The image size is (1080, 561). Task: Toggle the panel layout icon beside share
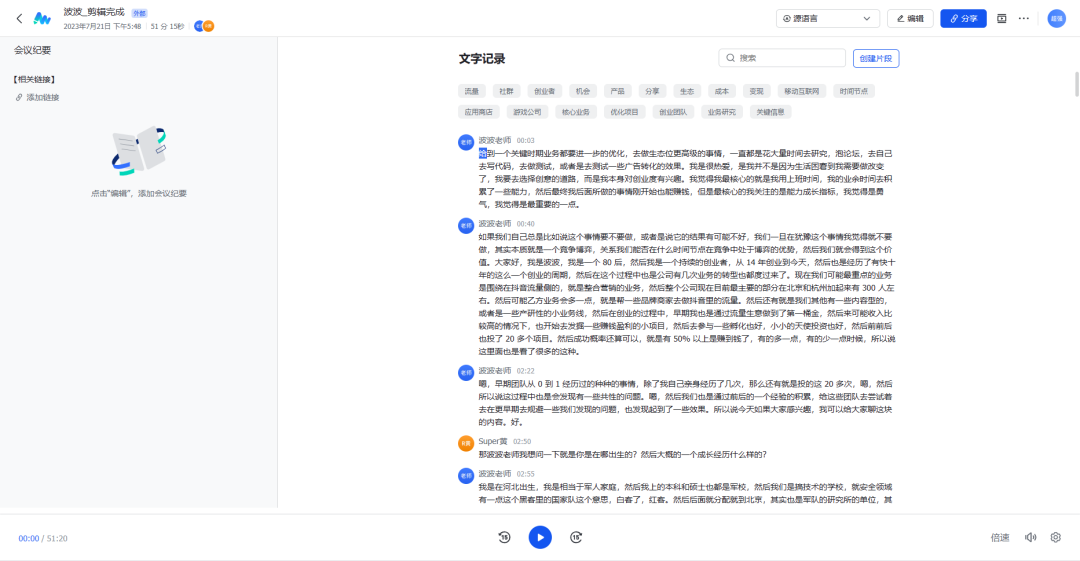pos(1001,19)
